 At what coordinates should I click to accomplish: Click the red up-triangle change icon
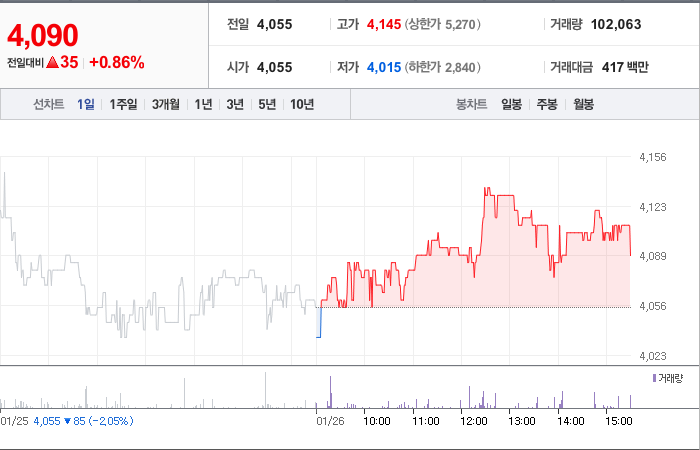pyautogui.click(x=52, y=62)
